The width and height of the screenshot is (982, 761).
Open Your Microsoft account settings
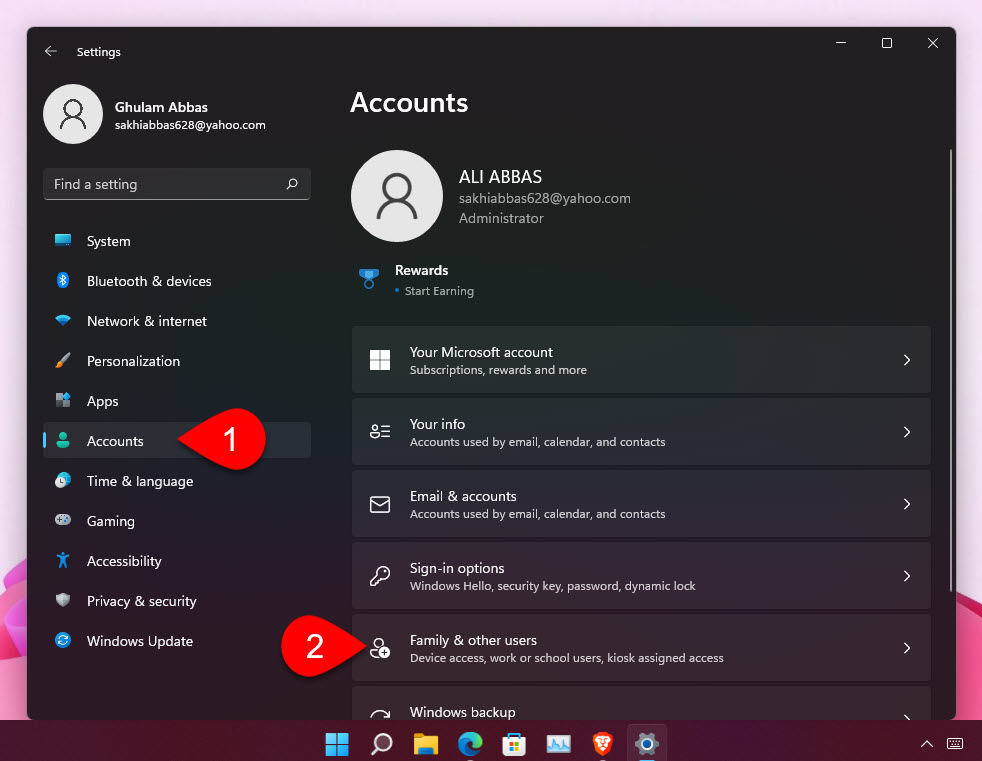click(x=641, y=360)
